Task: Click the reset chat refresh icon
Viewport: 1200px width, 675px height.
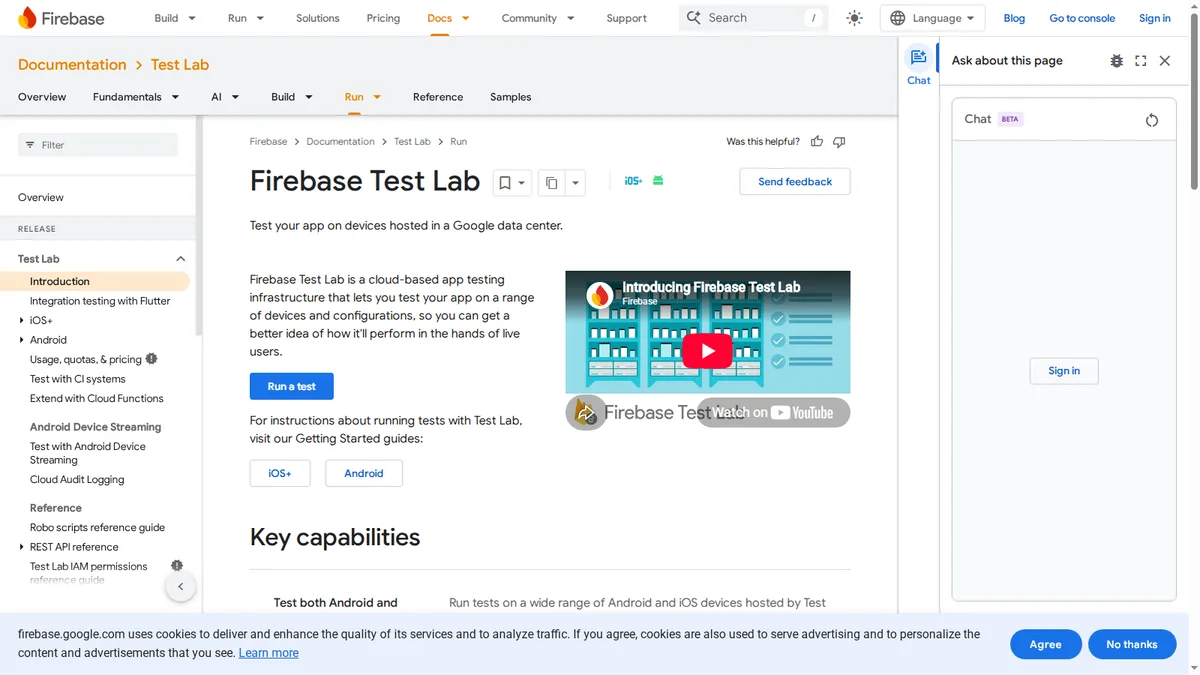Action: pyautogui.click(x=1152, y=120)
